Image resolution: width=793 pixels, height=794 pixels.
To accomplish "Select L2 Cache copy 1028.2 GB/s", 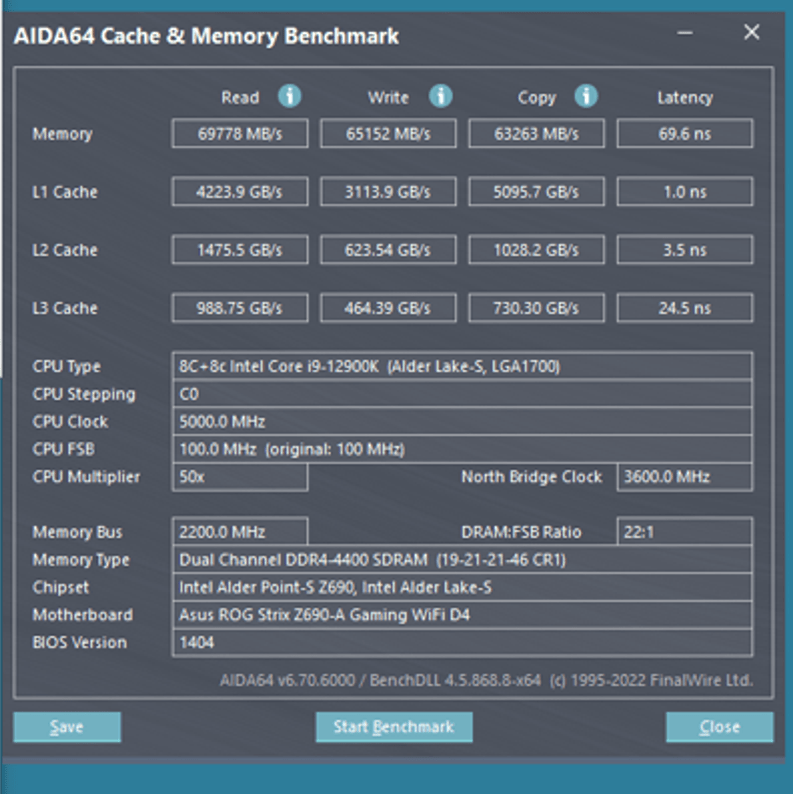I will (536, 250).
